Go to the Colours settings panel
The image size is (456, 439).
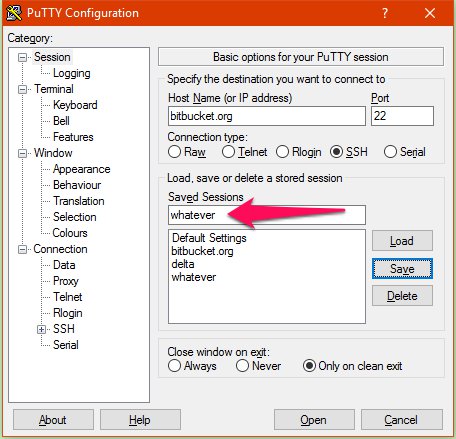pyautogui.click(x=70, y=233)
